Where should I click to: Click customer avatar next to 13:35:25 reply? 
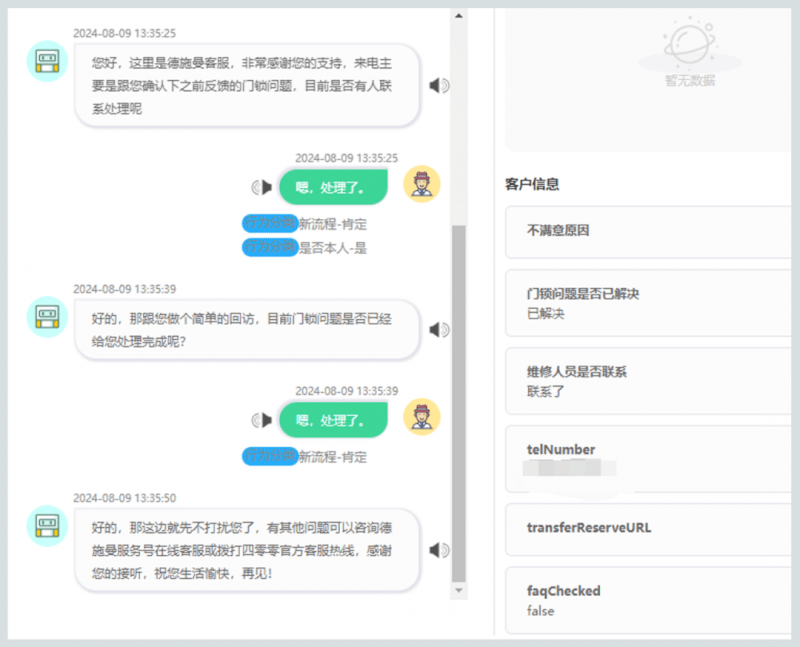[421, 184]
